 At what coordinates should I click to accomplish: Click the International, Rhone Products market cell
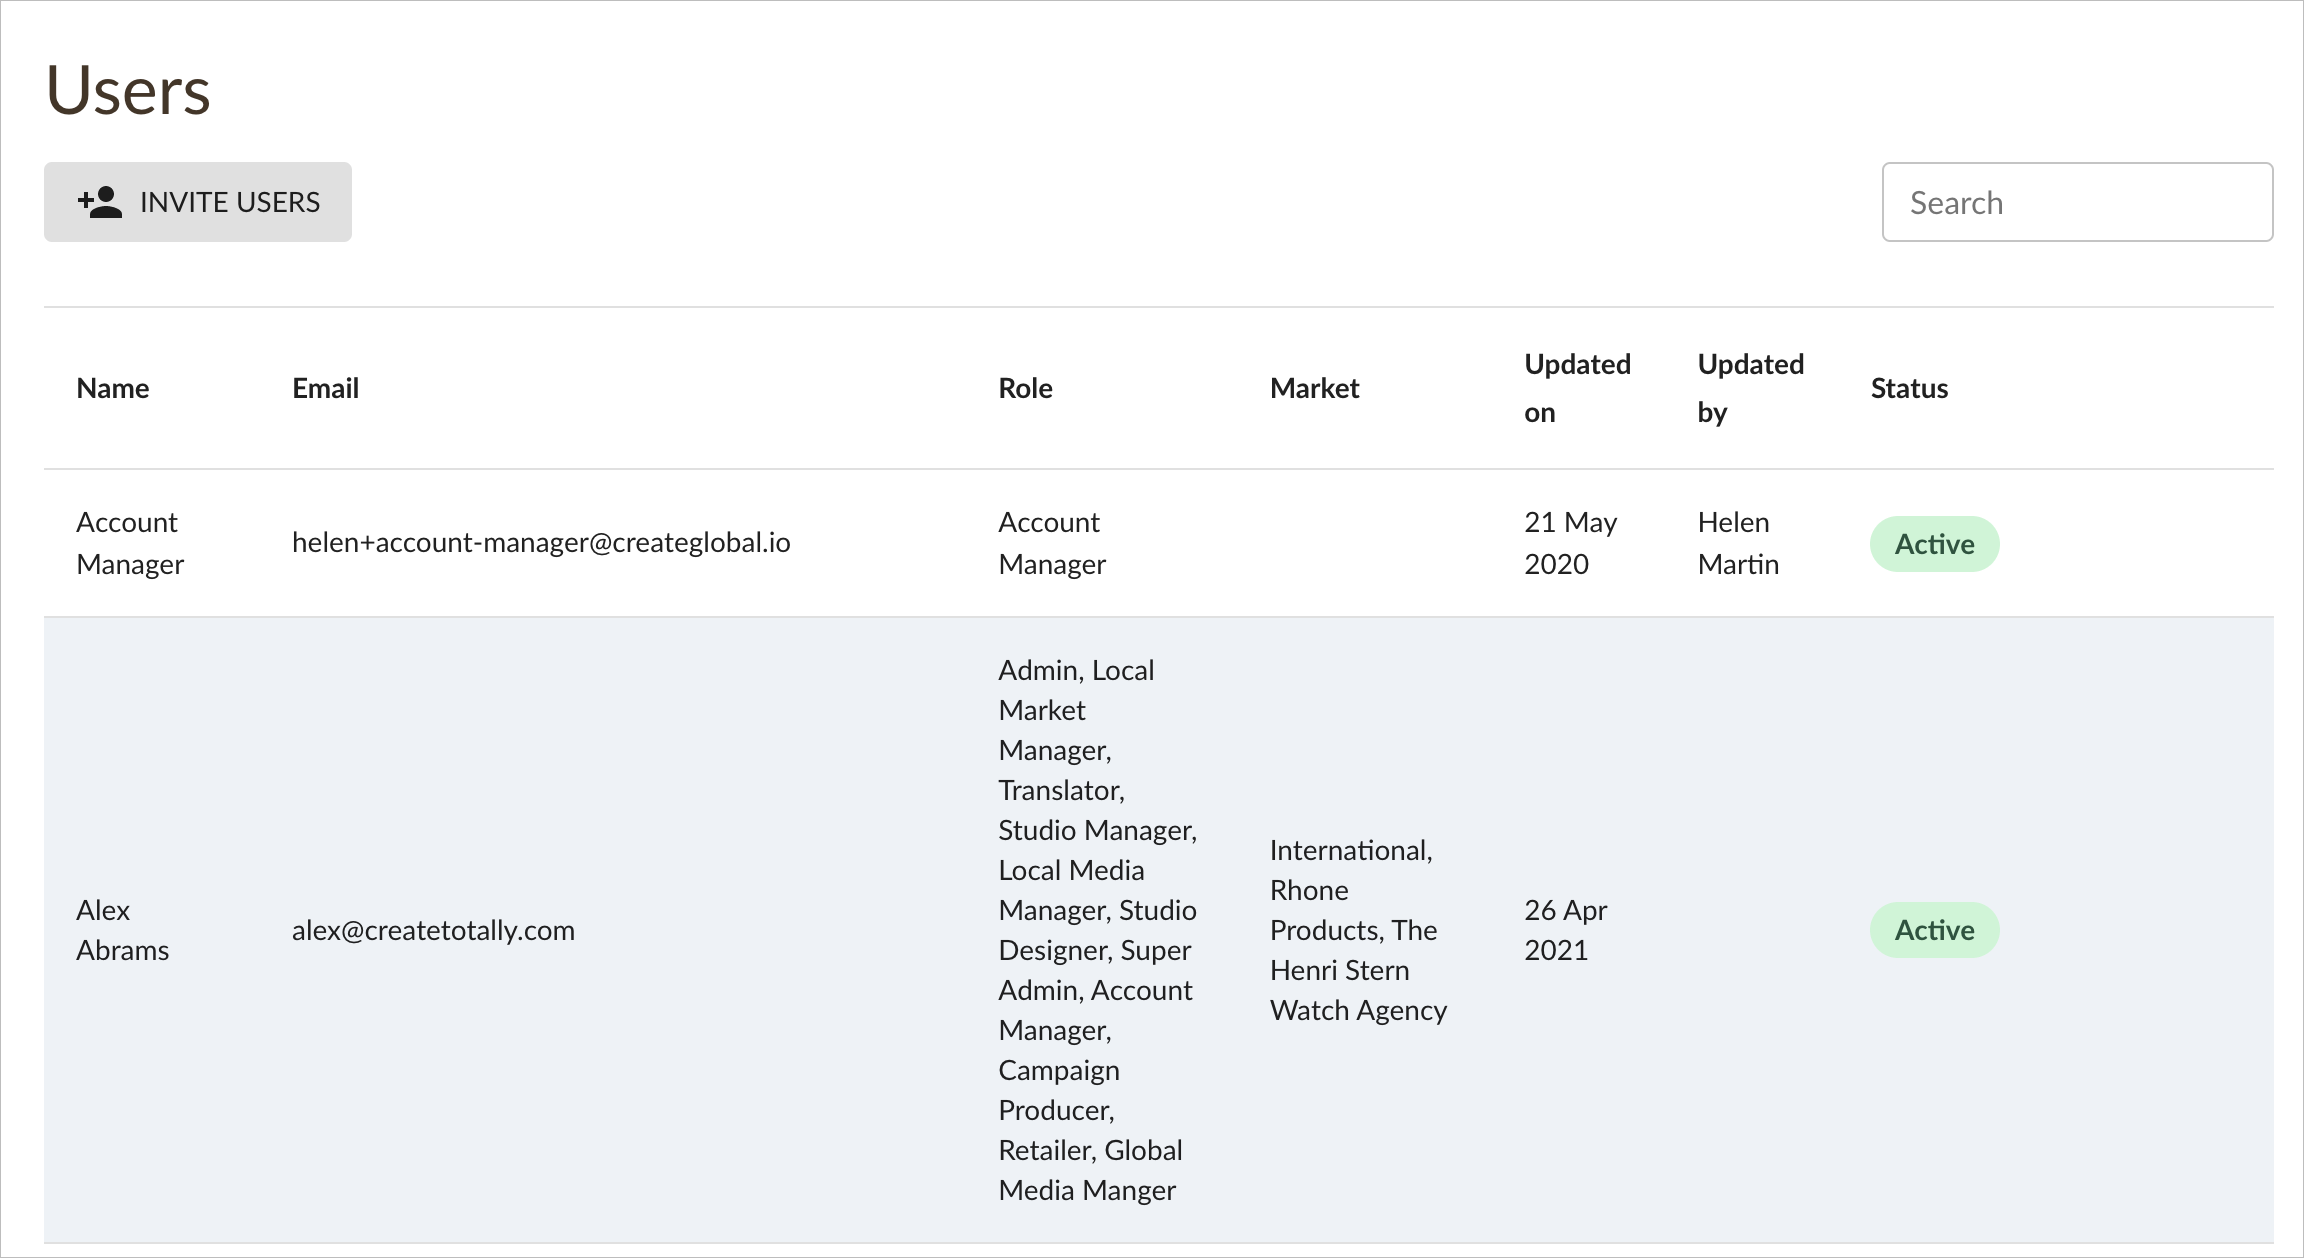point(1358,930)
